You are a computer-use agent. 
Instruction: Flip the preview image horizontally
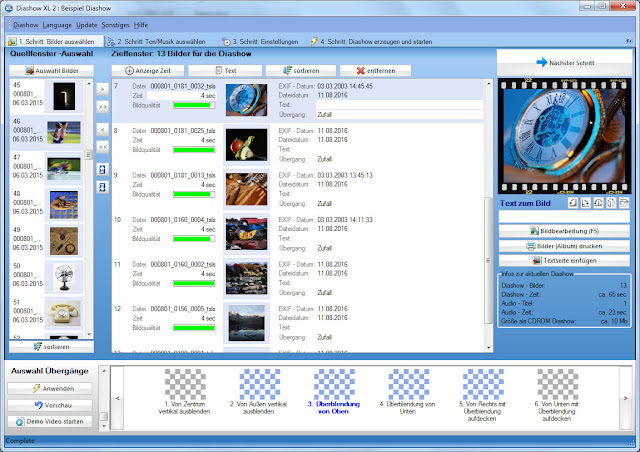coord(611,203)
